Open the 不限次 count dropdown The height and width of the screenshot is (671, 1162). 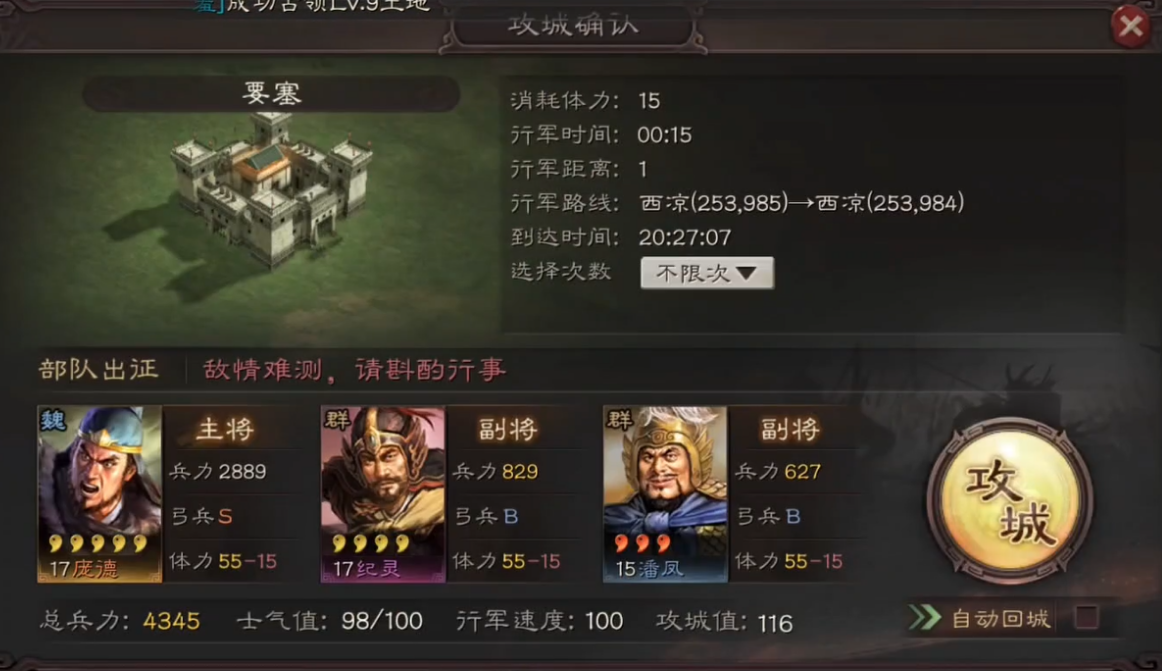pos(707,273)
